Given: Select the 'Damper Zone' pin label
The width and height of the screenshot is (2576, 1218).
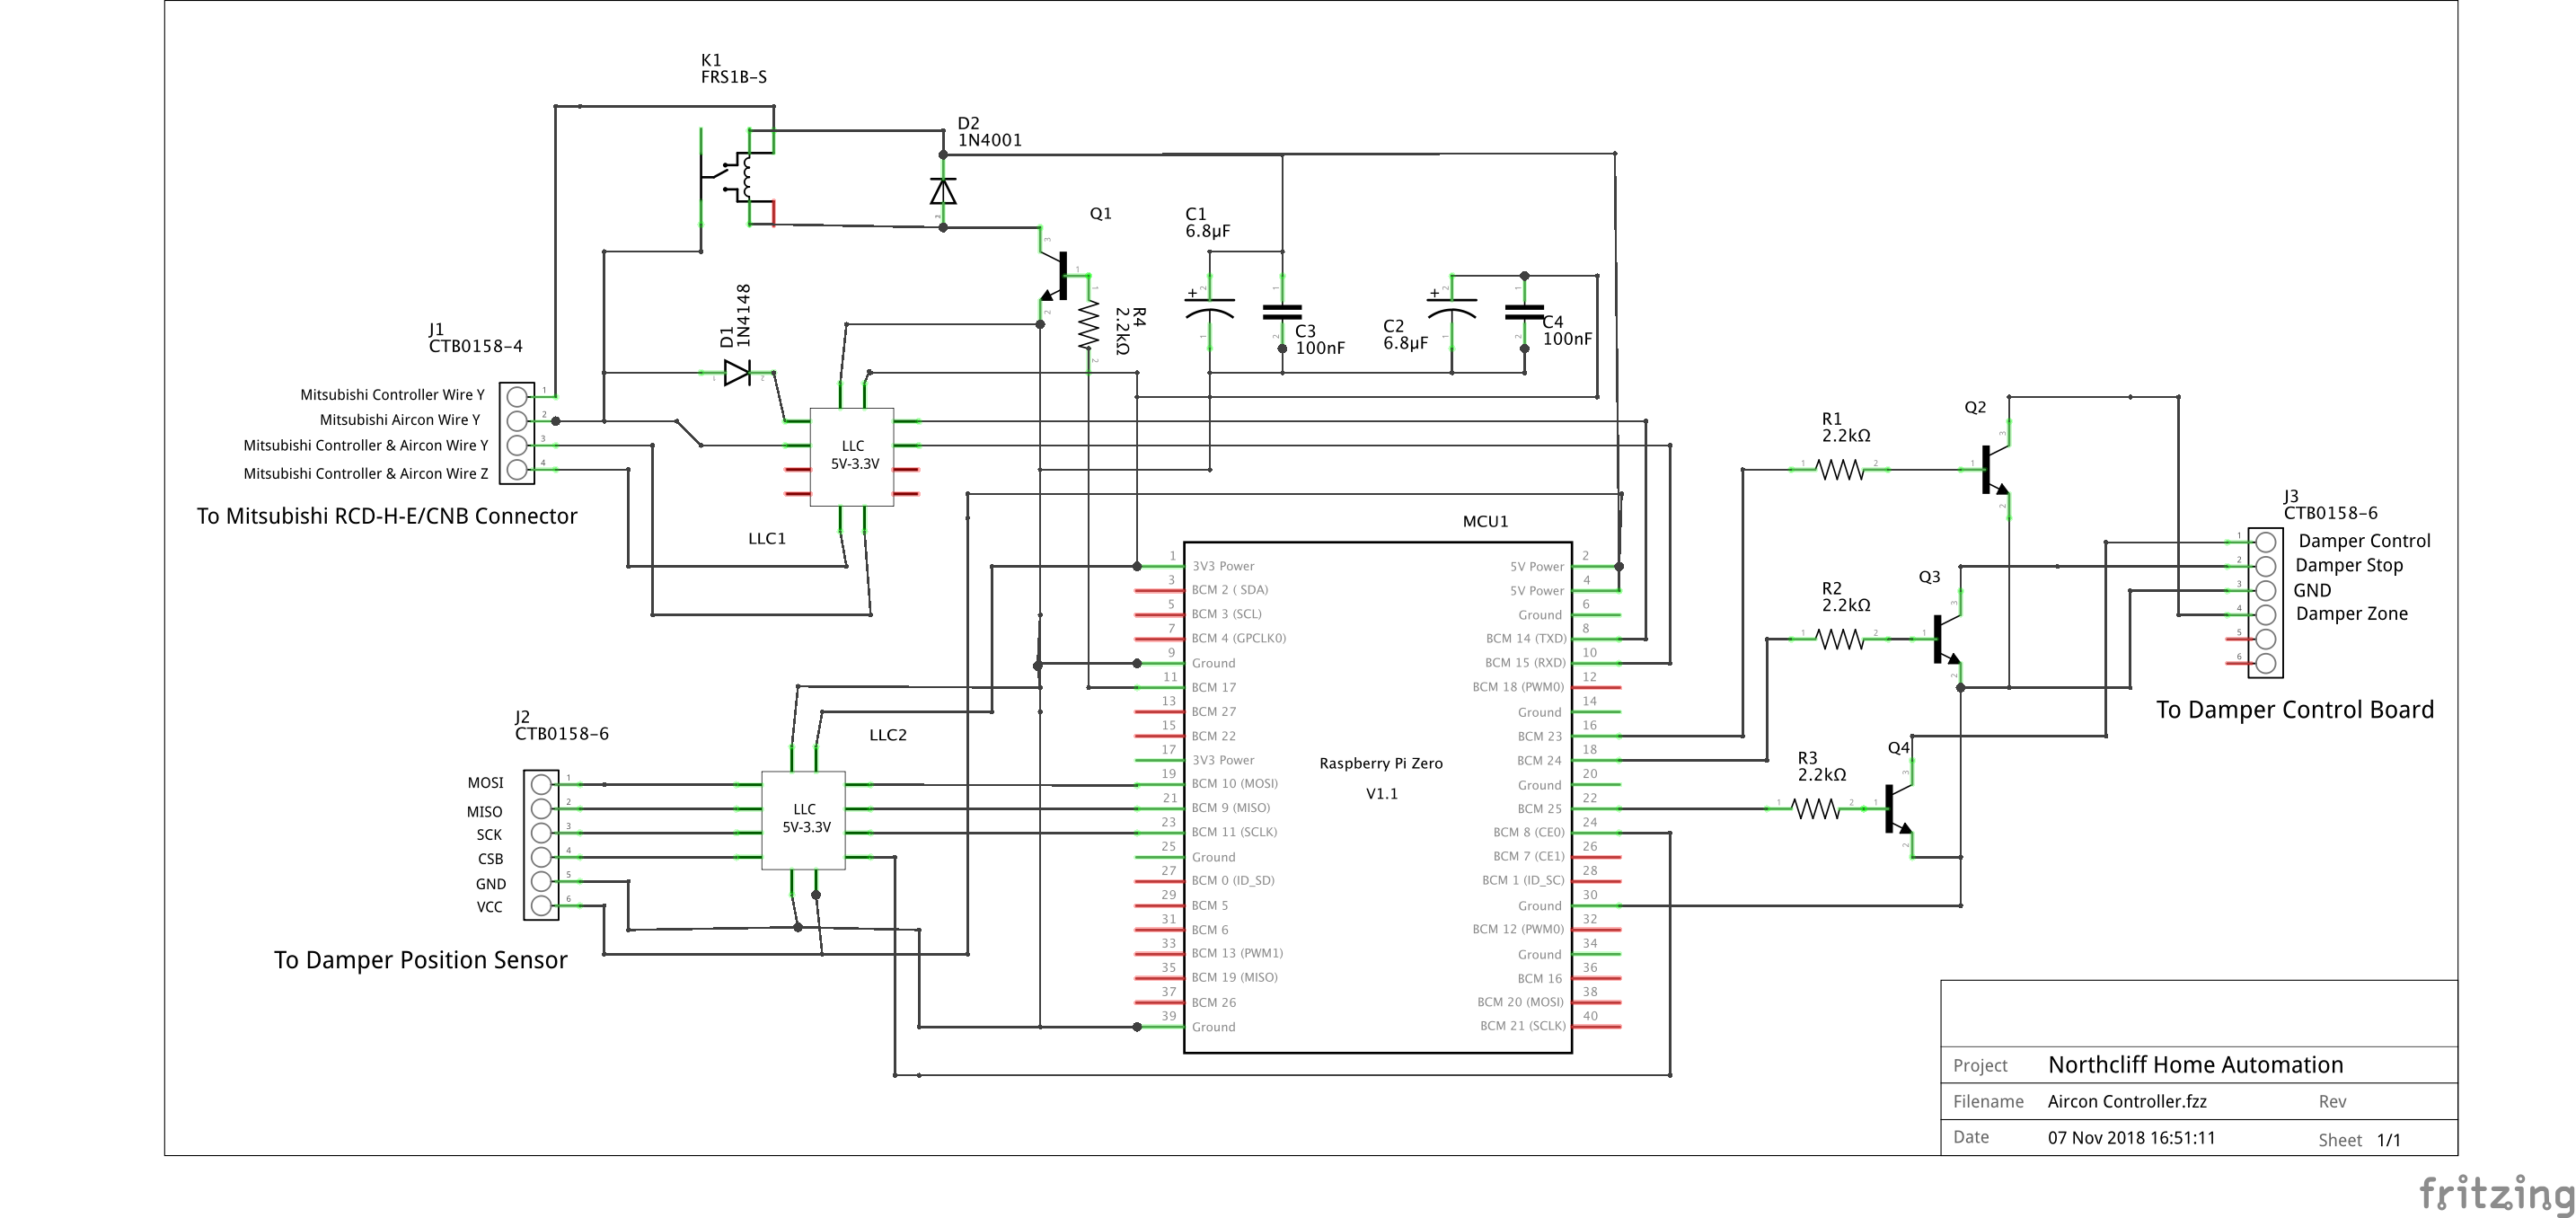Looking at the screenshot, I should (2351, 614).
